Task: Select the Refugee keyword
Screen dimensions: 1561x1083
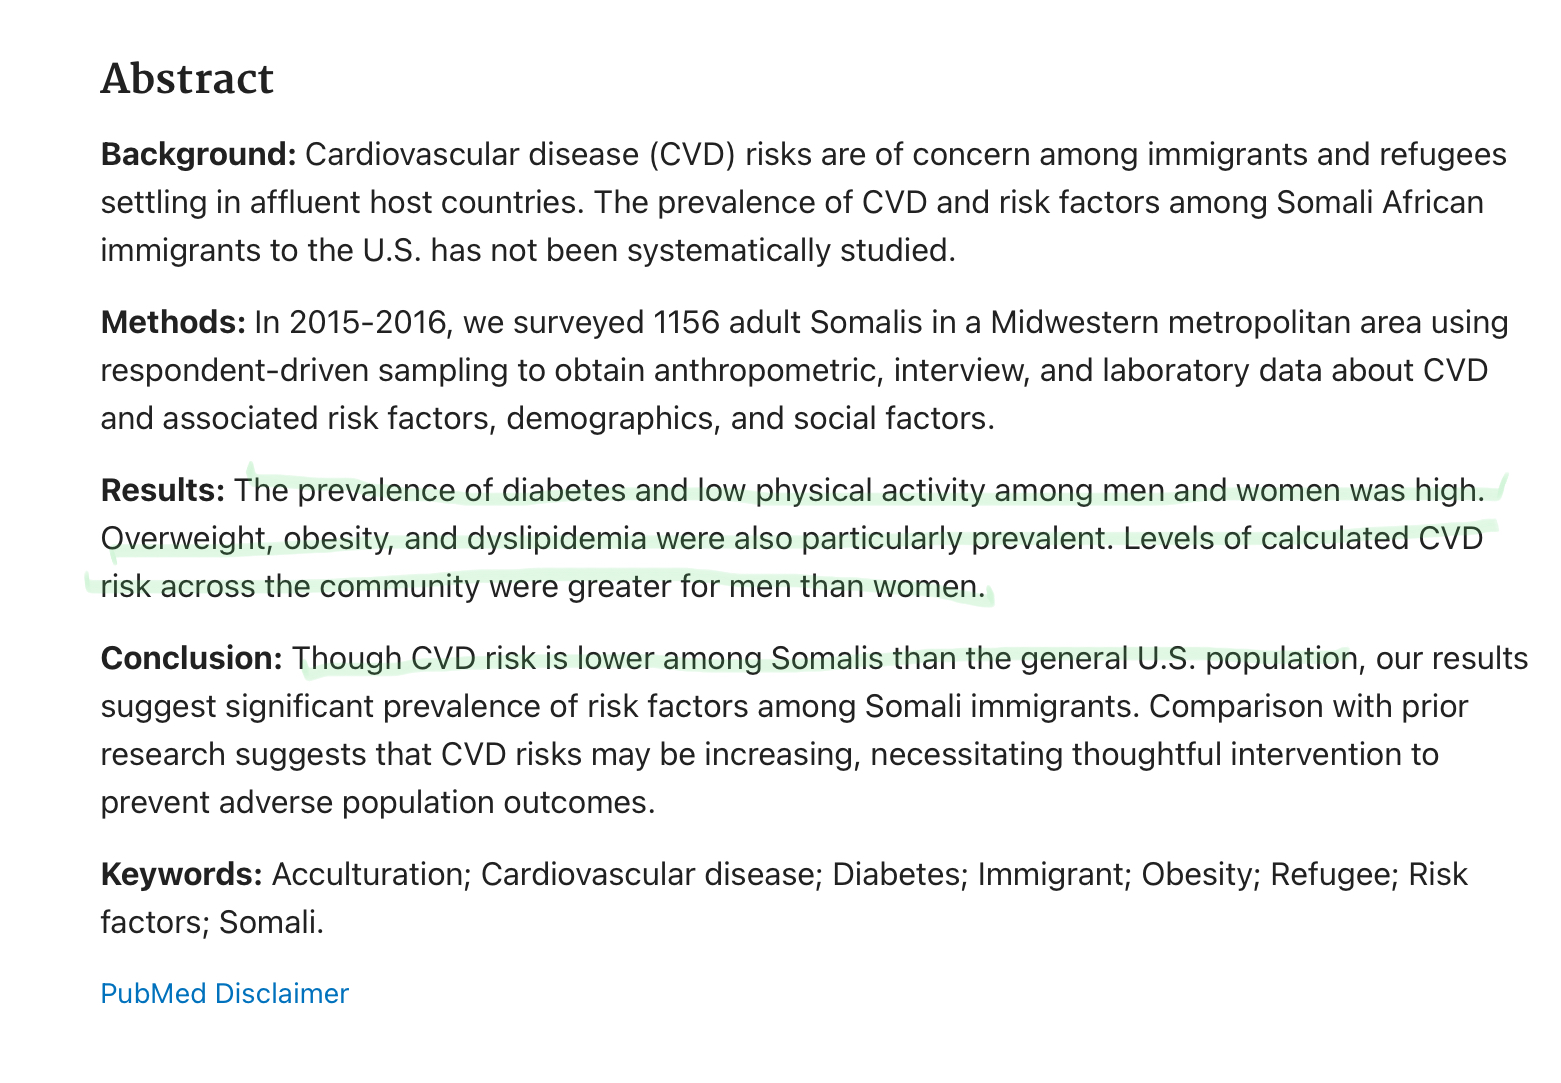Action: (1333, 874)
